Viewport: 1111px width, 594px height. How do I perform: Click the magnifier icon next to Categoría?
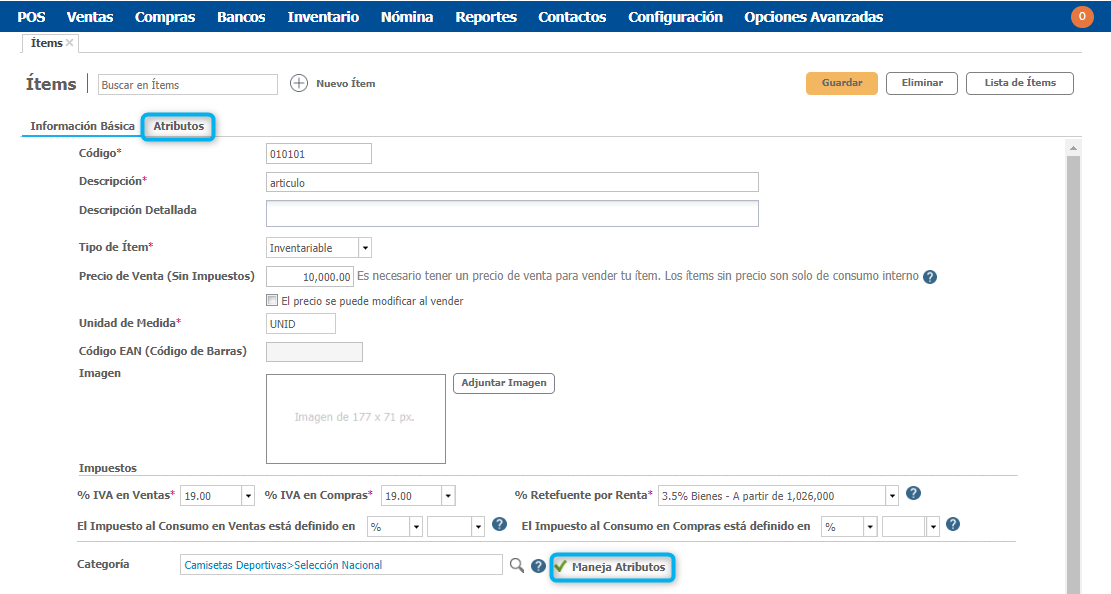pyautogui.click(x=517, y=566)
